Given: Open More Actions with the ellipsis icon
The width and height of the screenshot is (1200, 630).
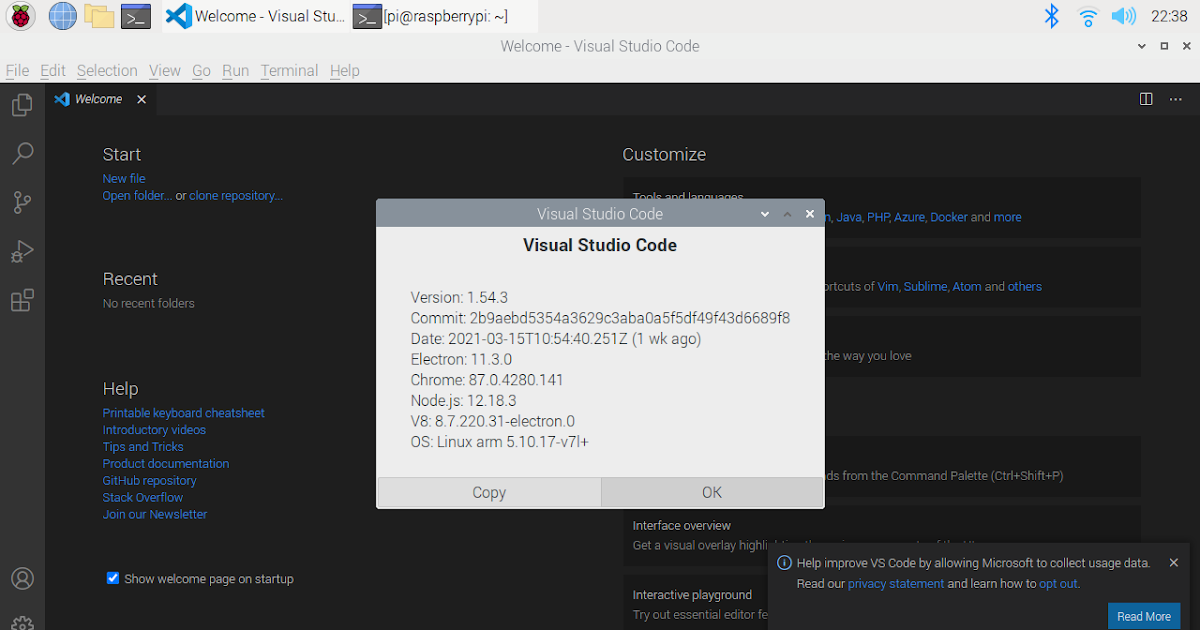Looking at the screenshot, I should coord(1175,99).
